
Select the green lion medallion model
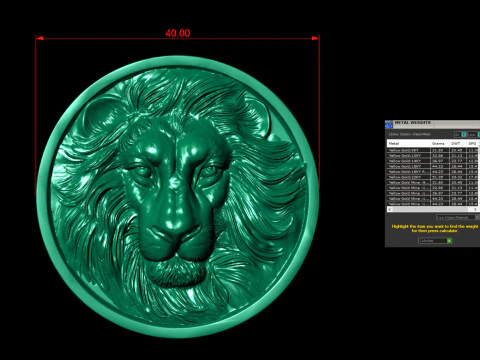click(x=178, y=197)
